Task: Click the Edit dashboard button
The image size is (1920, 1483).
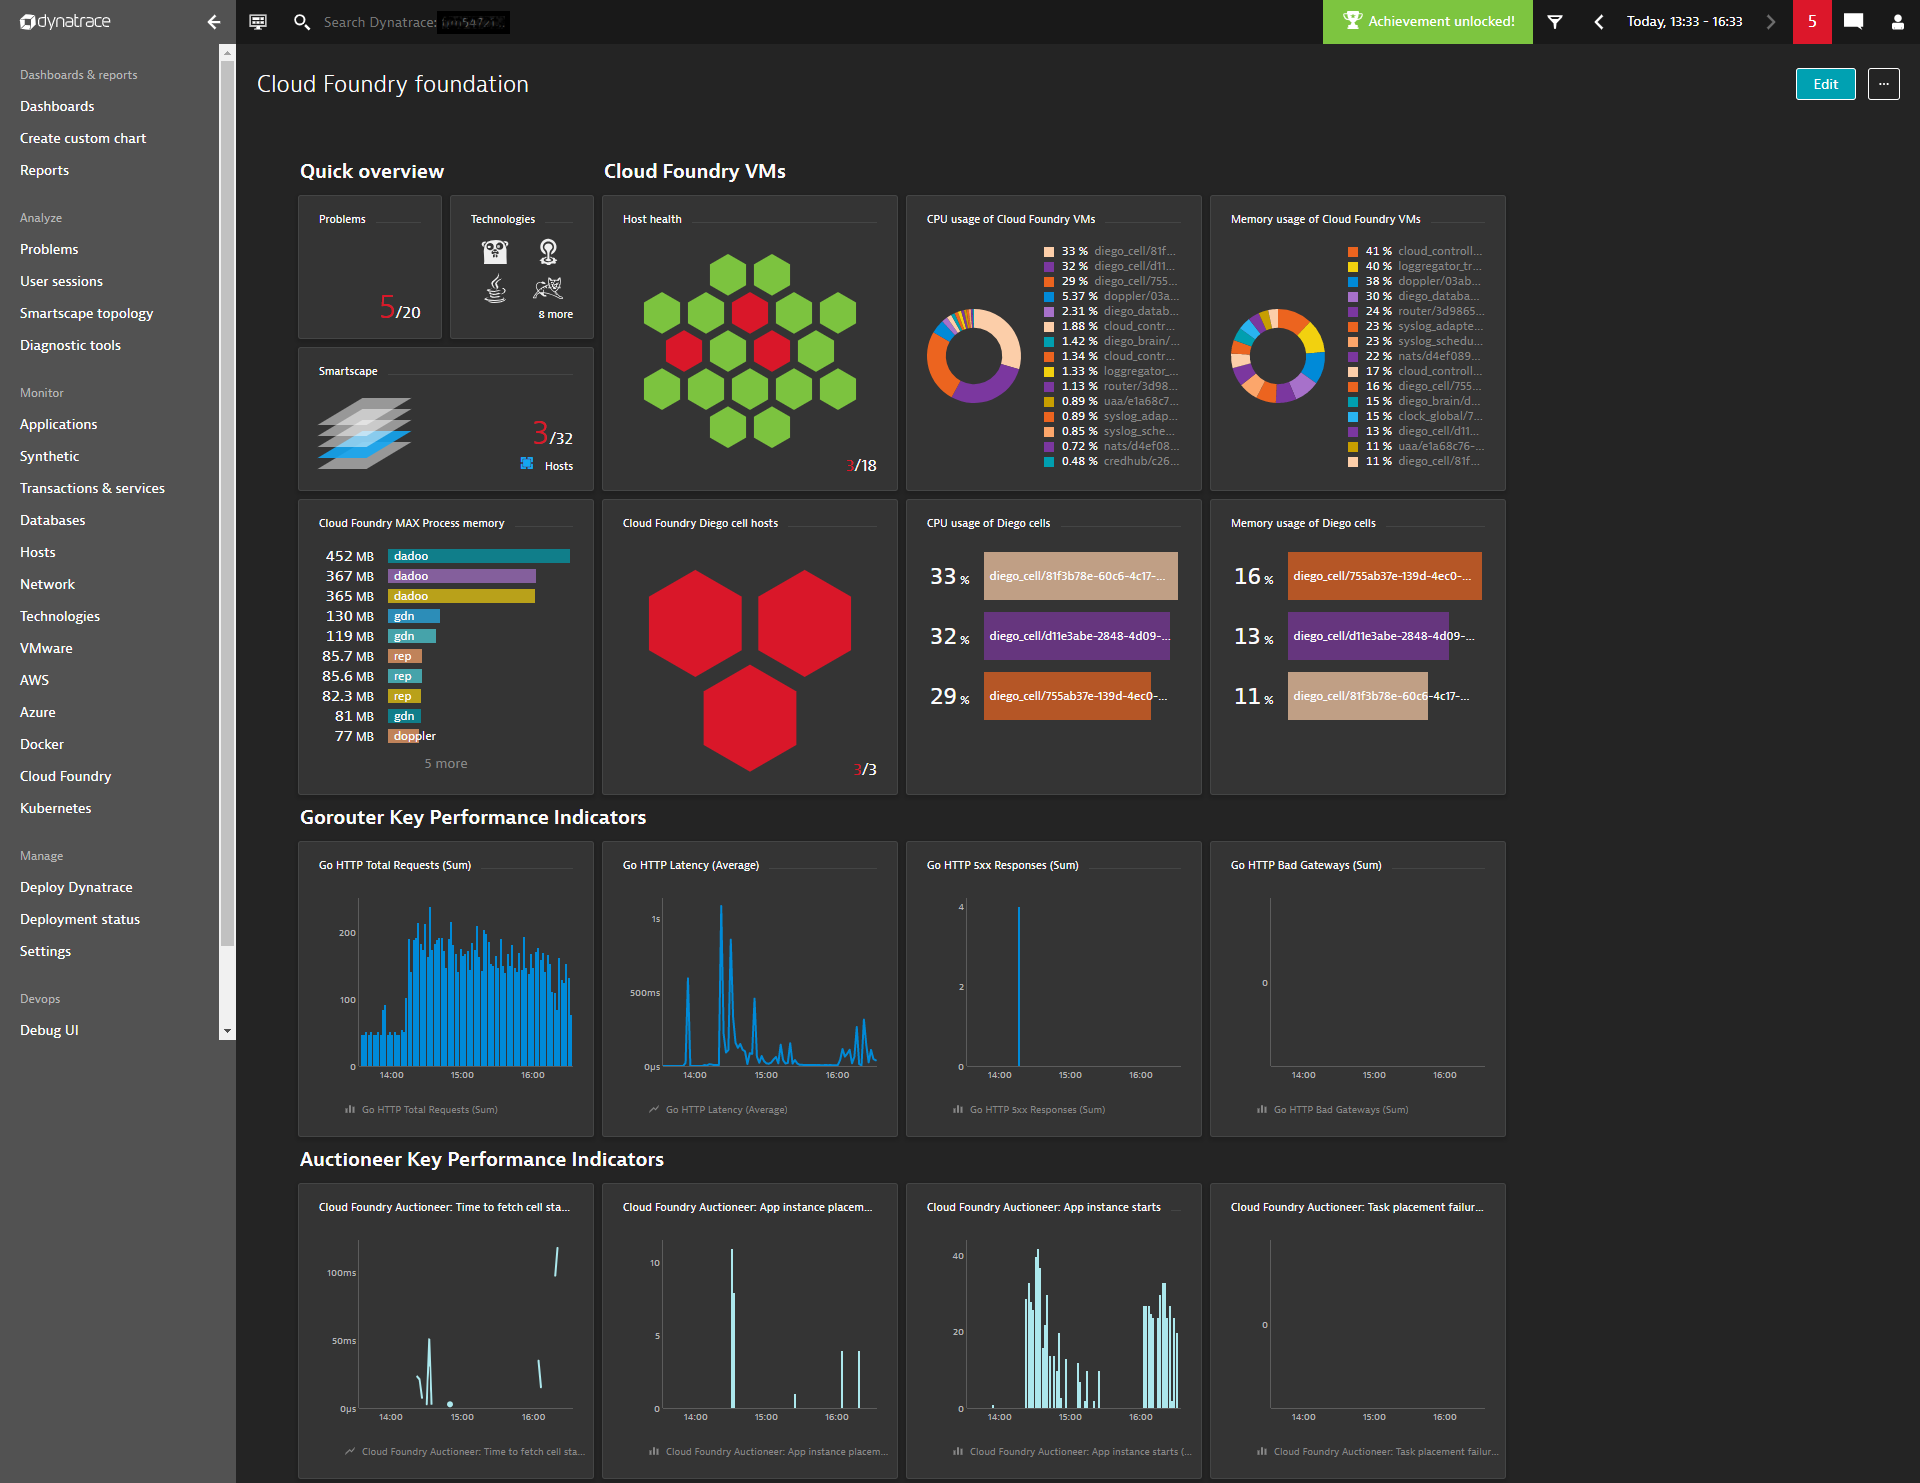Action: (1826, 84)
